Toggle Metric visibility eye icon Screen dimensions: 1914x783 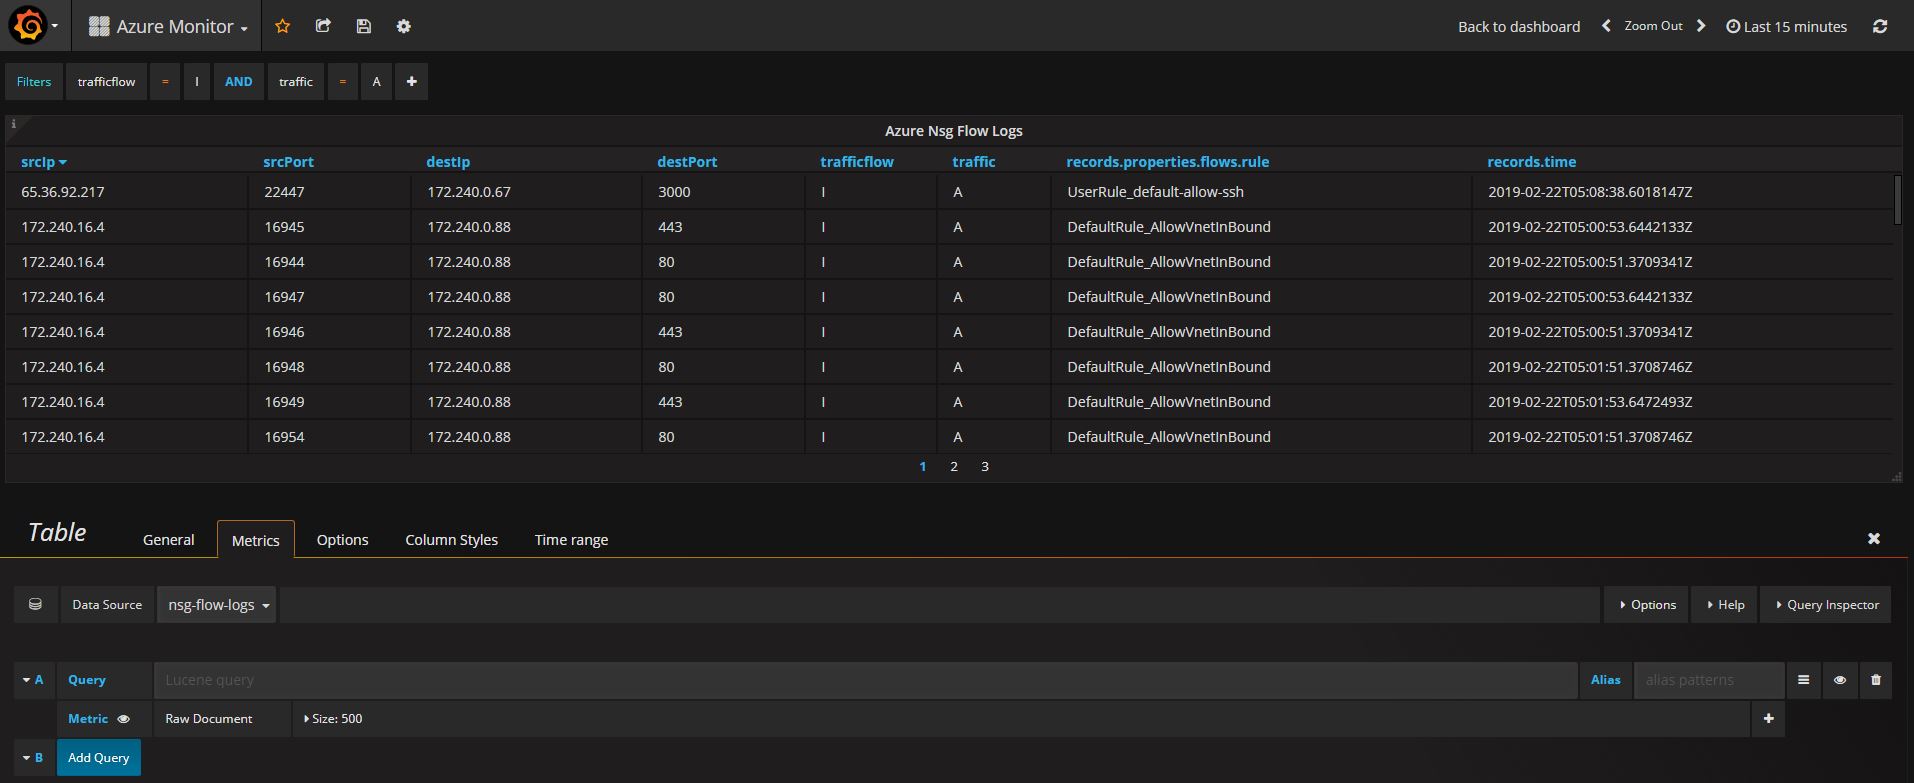click(x=124, y=719)
